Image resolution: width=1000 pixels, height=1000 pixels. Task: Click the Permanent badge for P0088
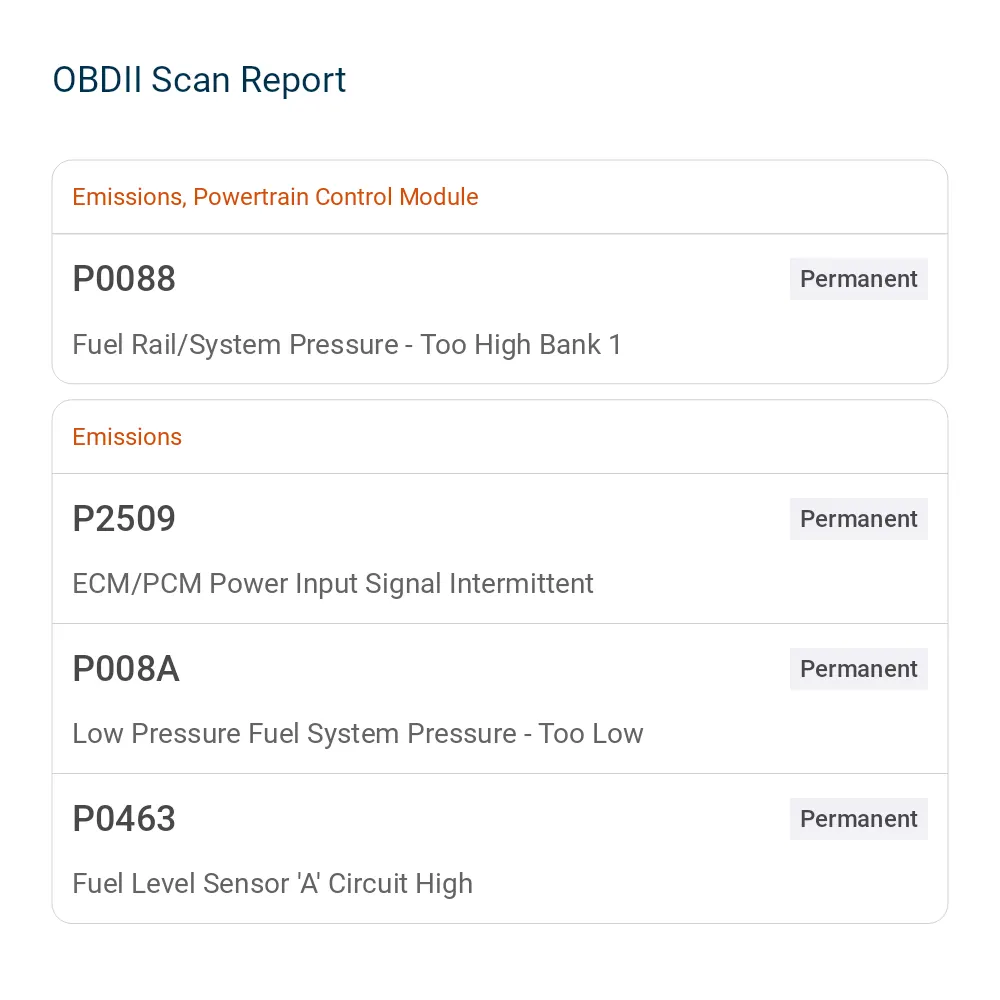[858, 279]
